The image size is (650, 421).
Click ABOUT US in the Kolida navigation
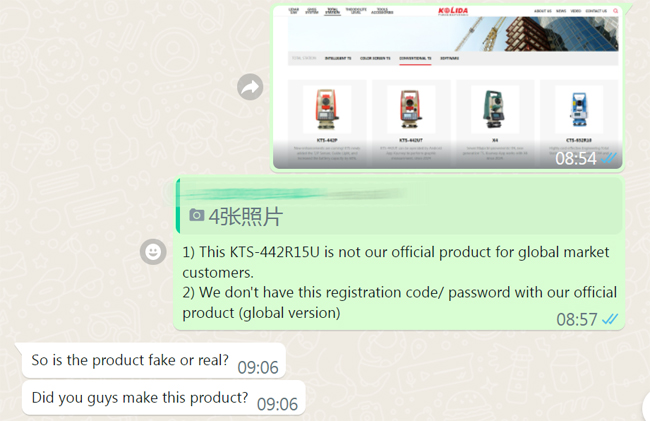(x=543, y=11)
